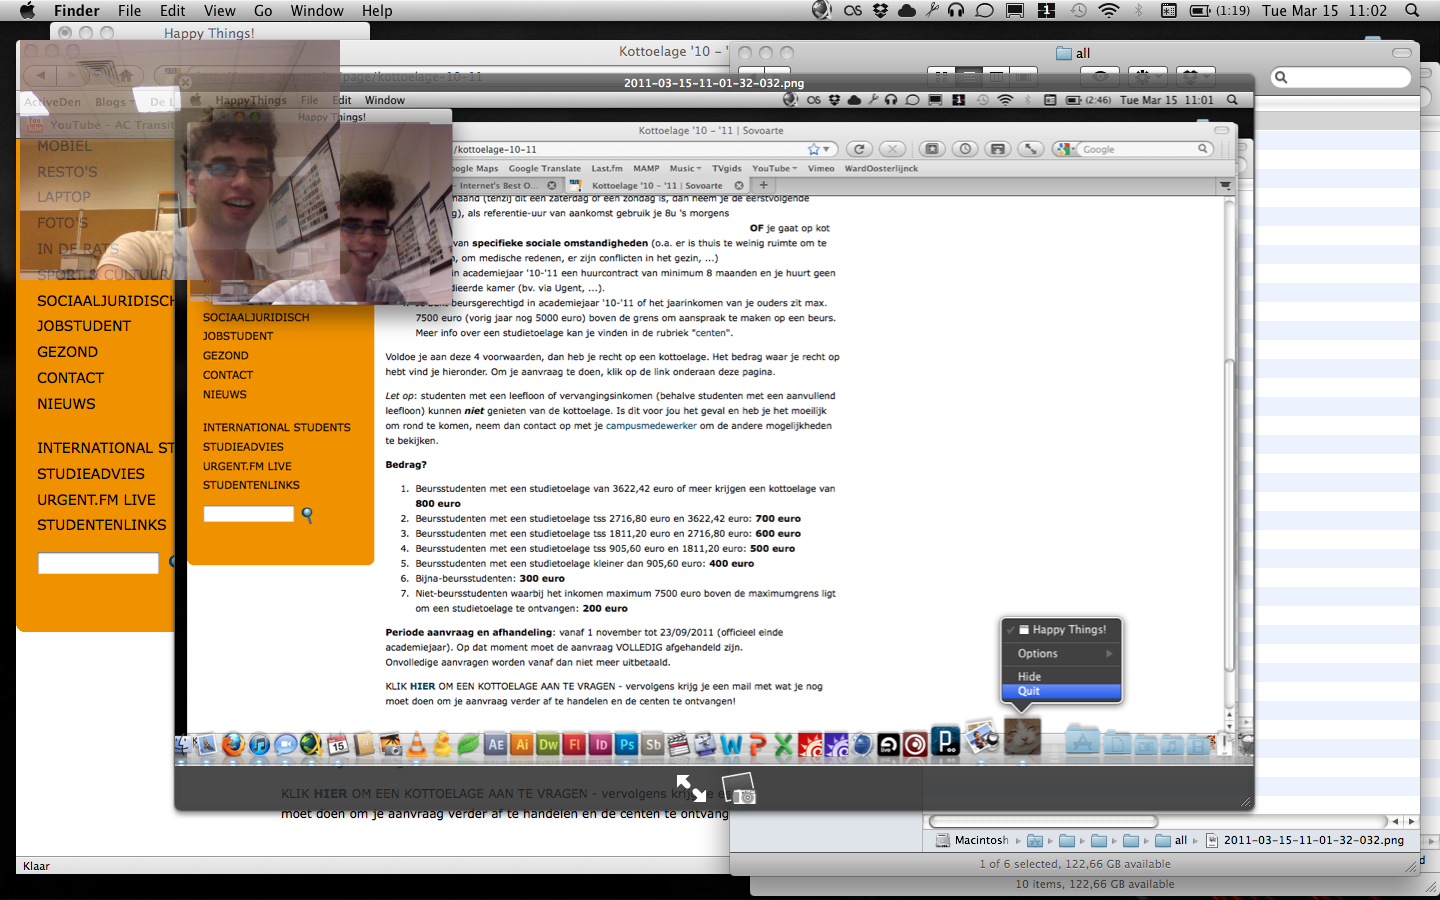Open the Apple menu
Image resolution: width=1440 pixels, height=900 pixels.
(x=27, y=11)
